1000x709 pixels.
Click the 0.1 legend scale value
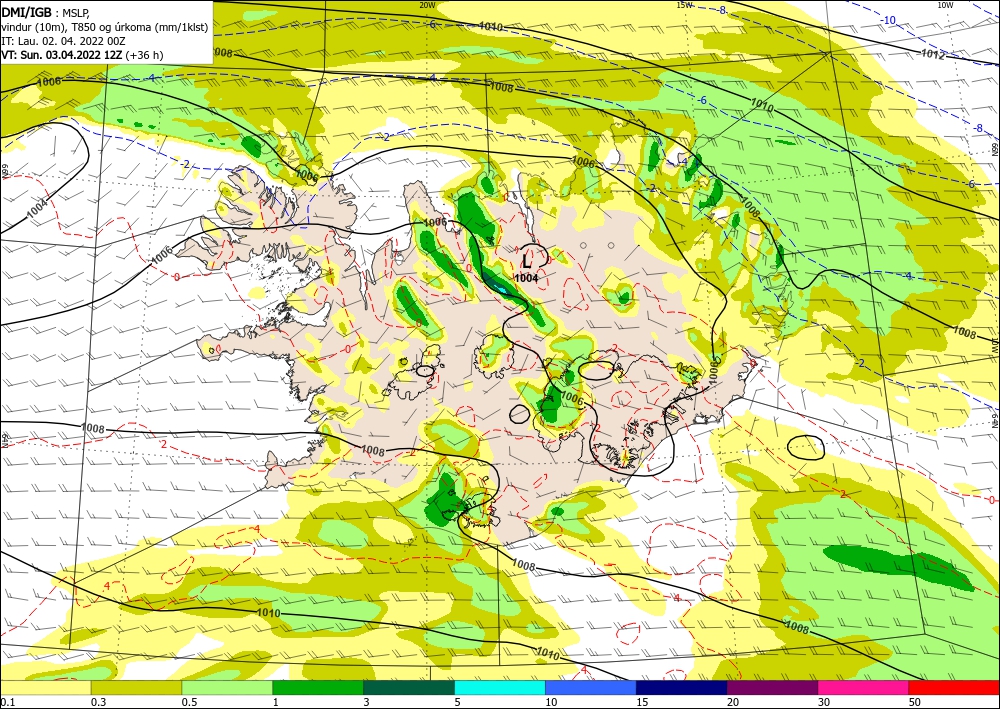tap(8, 702)
